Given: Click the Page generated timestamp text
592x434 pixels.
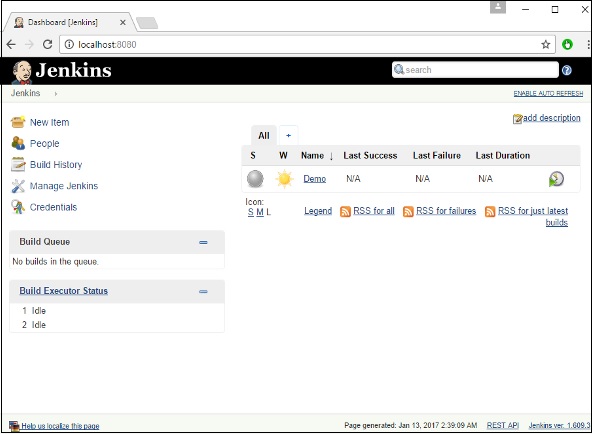Looking at the screenshot, I should coord(410,425).
